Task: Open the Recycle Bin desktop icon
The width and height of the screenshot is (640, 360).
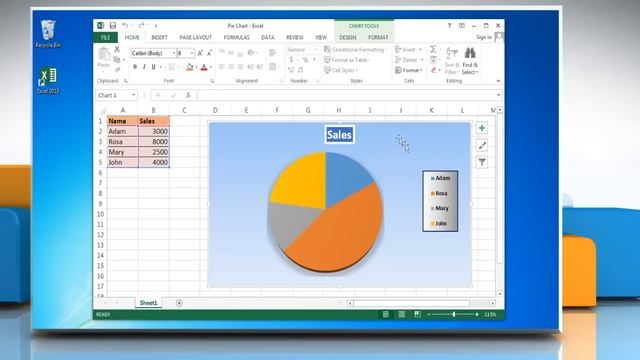Action: 48,34
